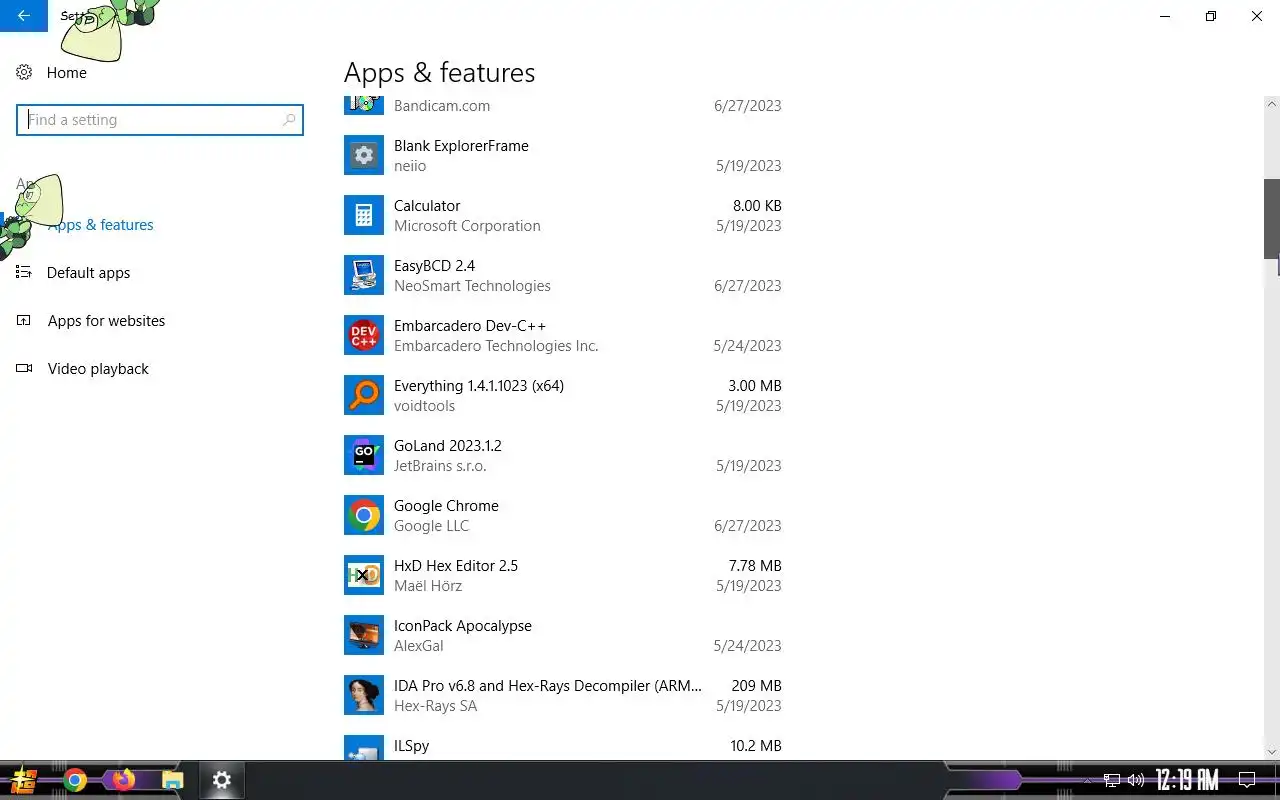
Task: Click the Google Chrome icon in apps list
Action: tap(364, 515)
